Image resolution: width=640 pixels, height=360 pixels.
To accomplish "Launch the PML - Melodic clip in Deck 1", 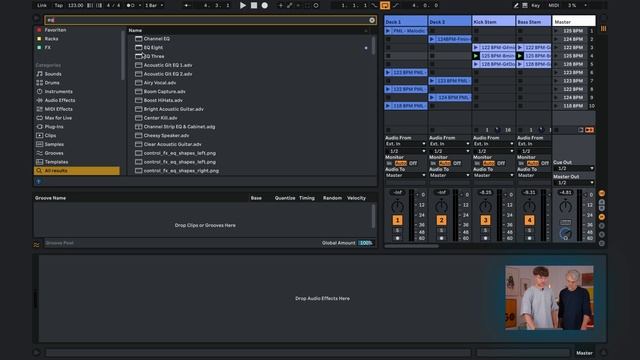I will point(388,31).
